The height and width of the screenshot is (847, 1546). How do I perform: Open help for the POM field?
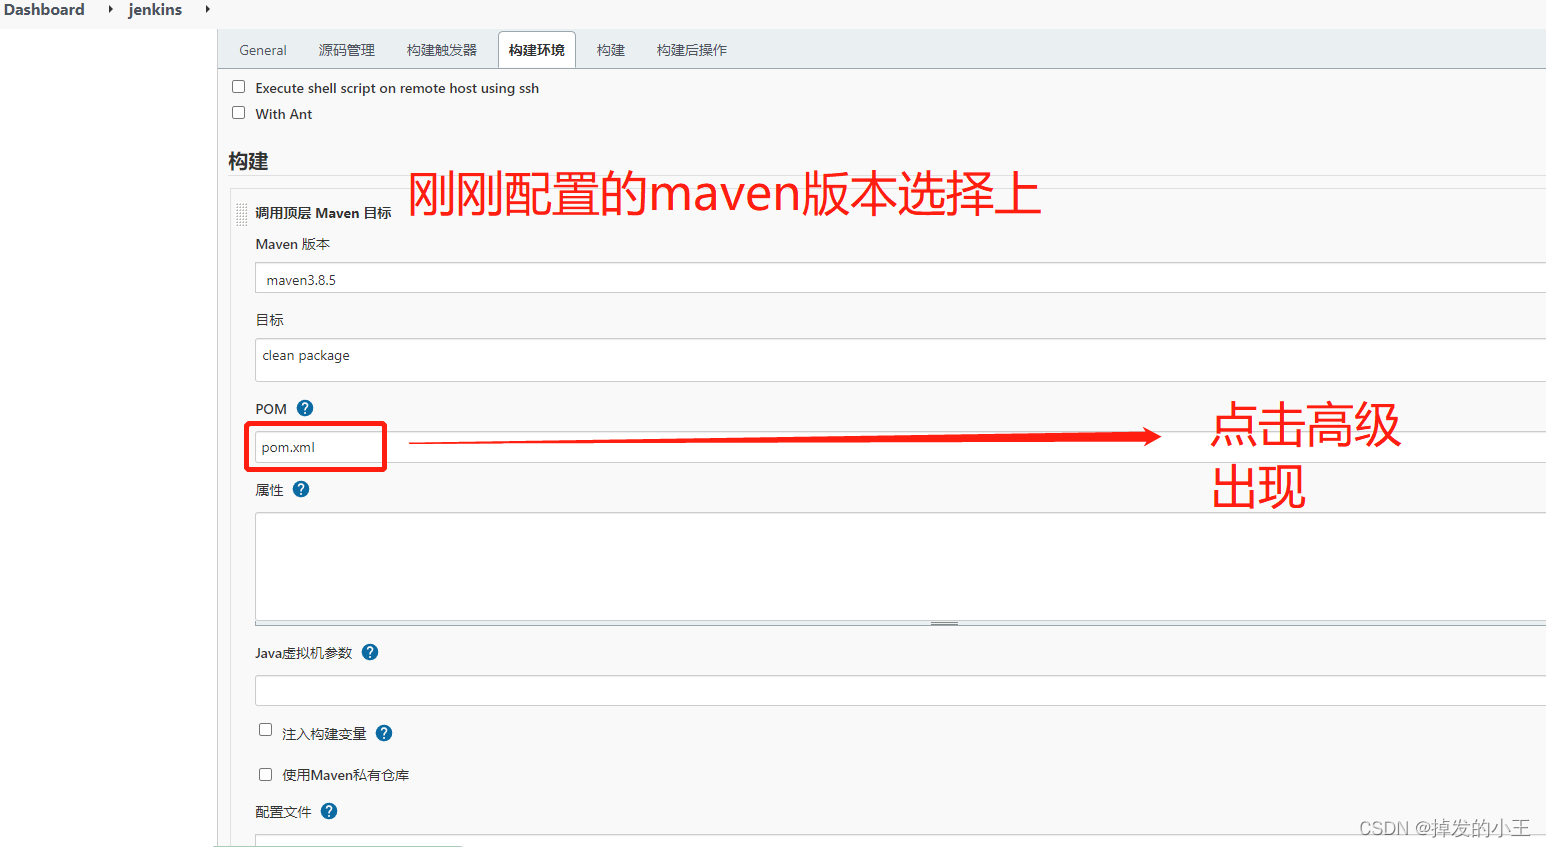point(305,408)
